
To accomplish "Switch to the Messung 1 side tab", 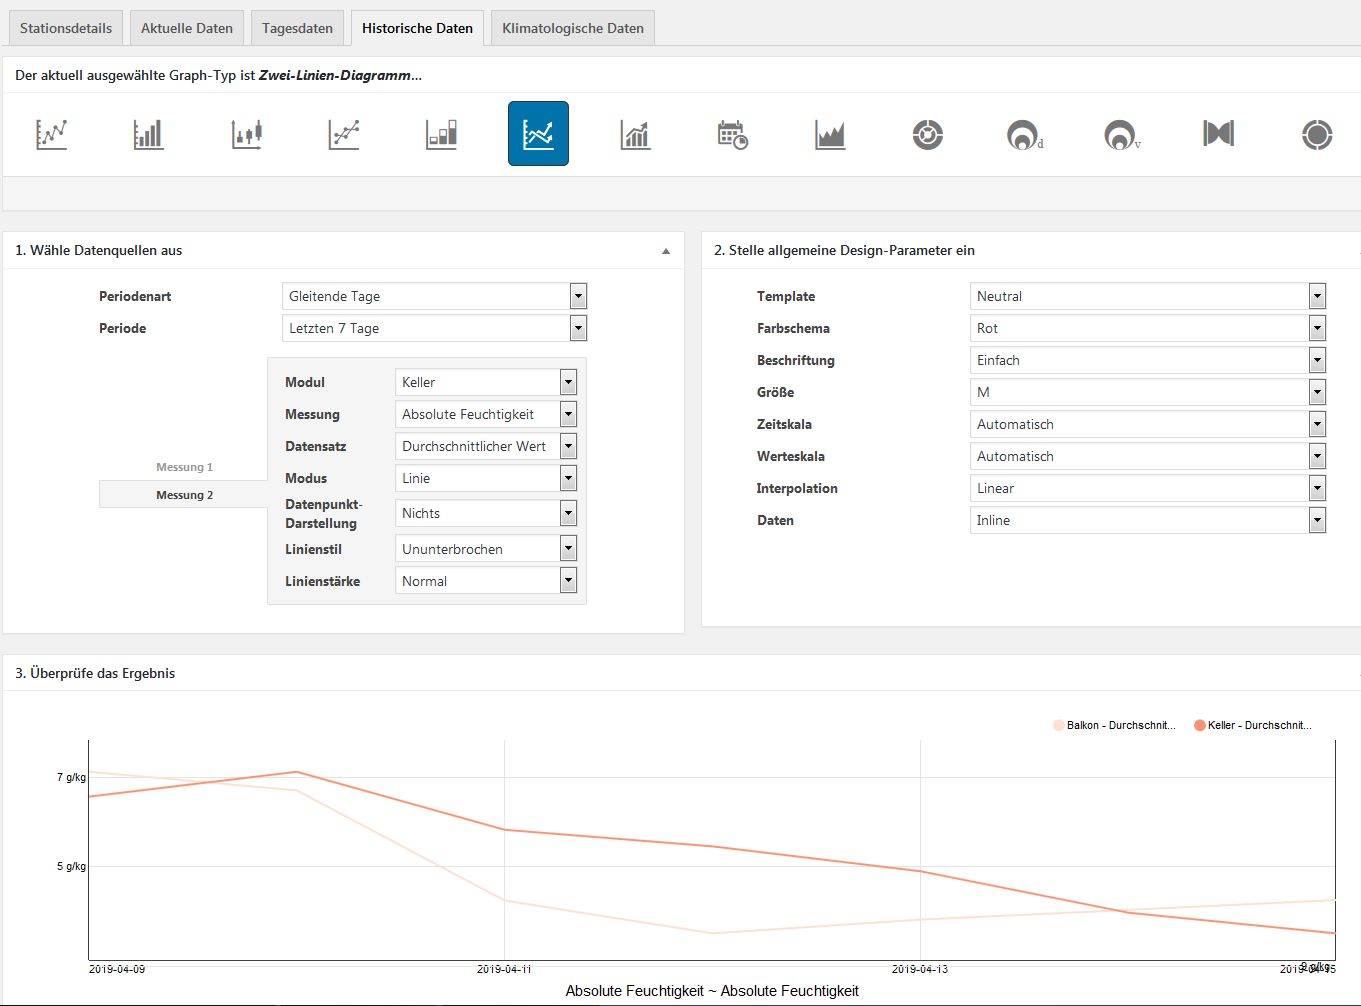I will click(x=184, y=467).
